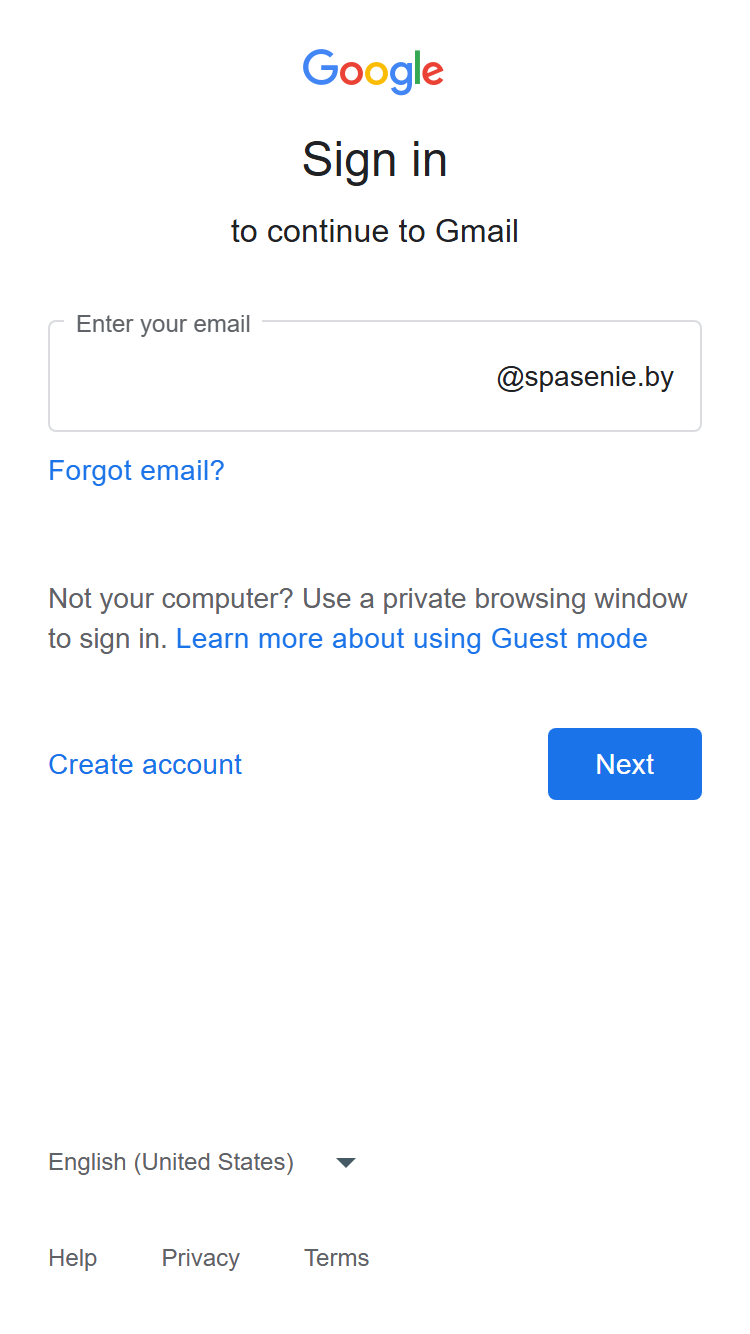Open the Help footer link

point(72,1258)
